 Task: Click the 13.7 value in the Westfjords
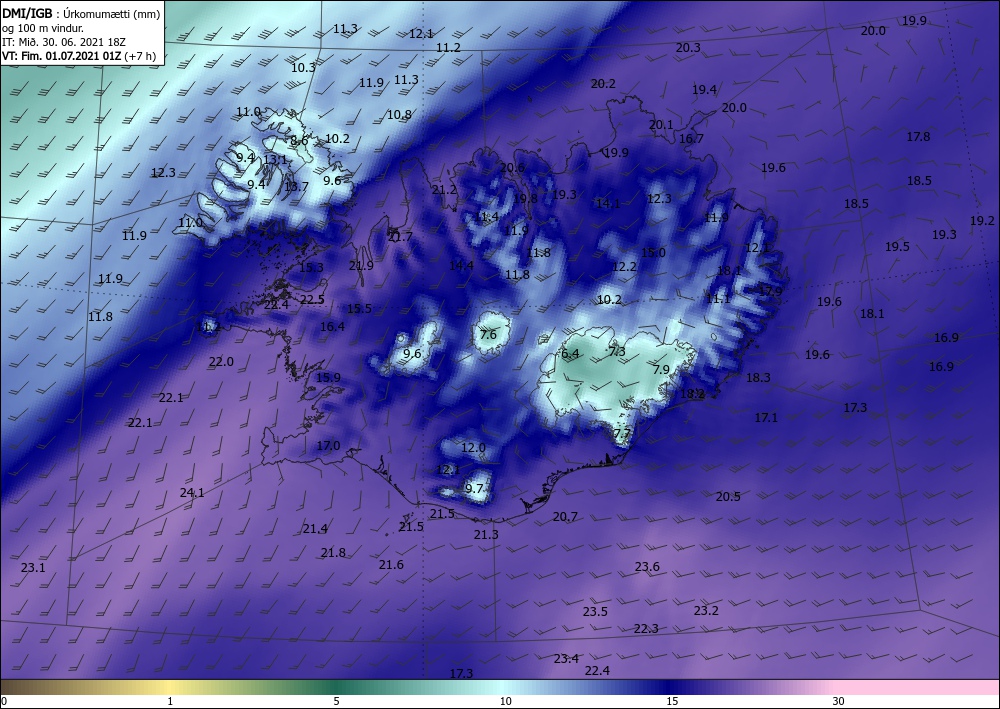(296, 186)
